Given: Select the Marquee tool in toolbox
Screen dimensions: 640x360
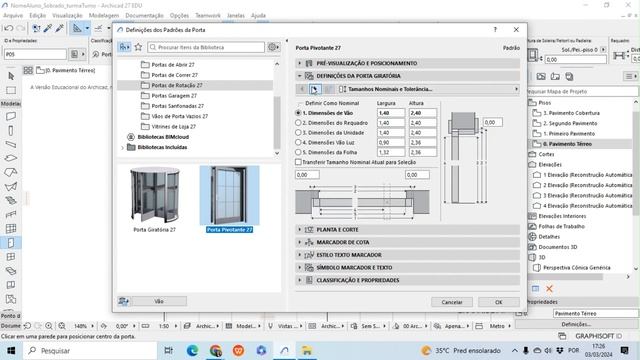Looking at the screenshot, I should (11, 90).
